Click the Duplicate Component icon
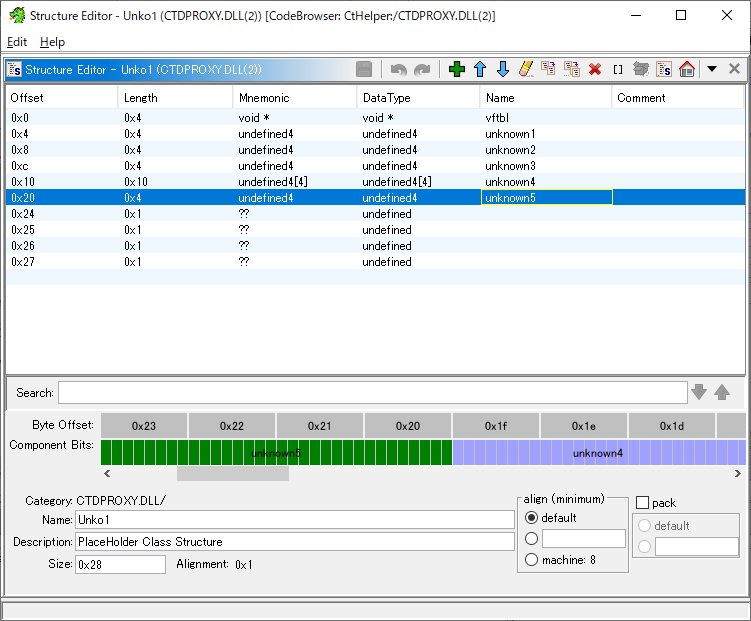The image size is (751, 621). click(x=548, y=69)
